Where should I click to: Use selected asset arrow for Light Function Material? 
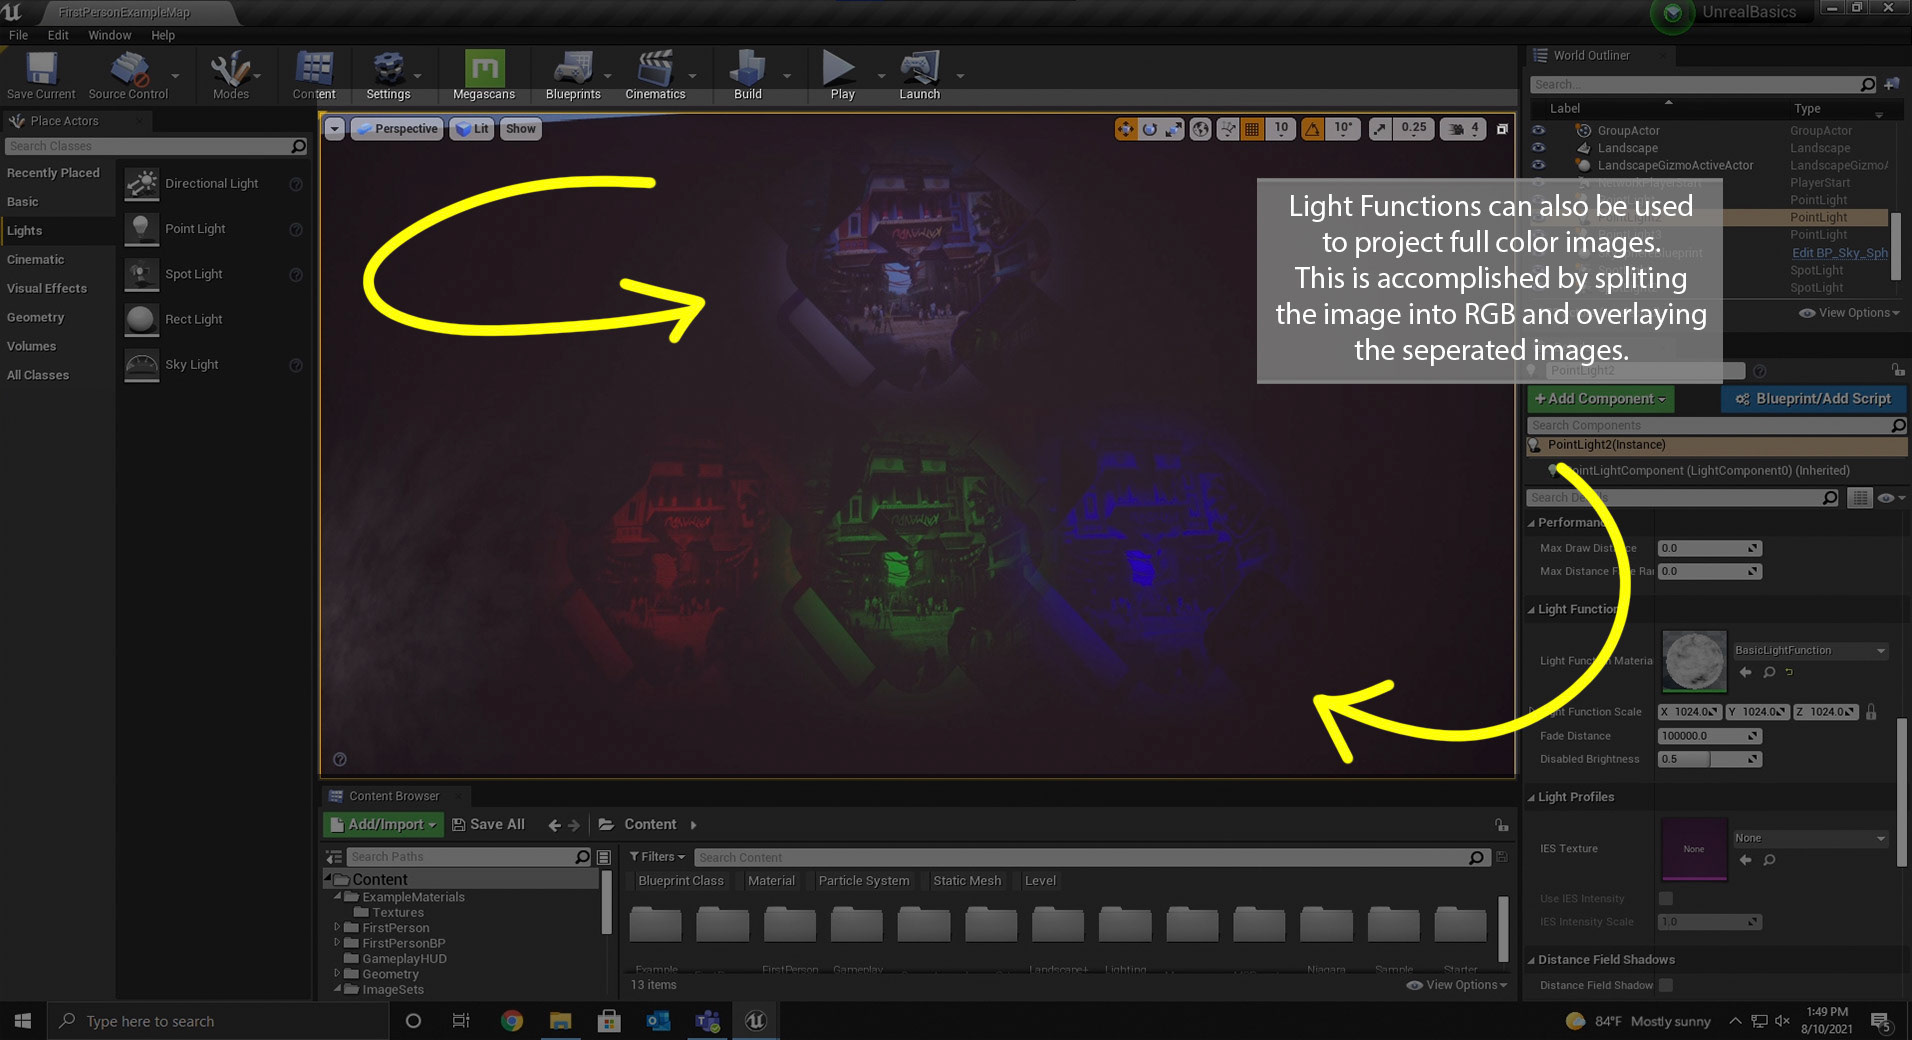[1746, 672]
